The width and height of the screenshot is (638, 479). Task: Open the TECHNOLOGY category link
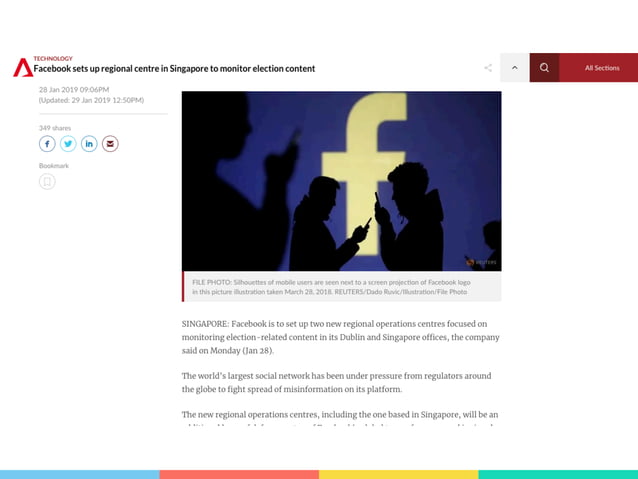click(x=53, y=59)
